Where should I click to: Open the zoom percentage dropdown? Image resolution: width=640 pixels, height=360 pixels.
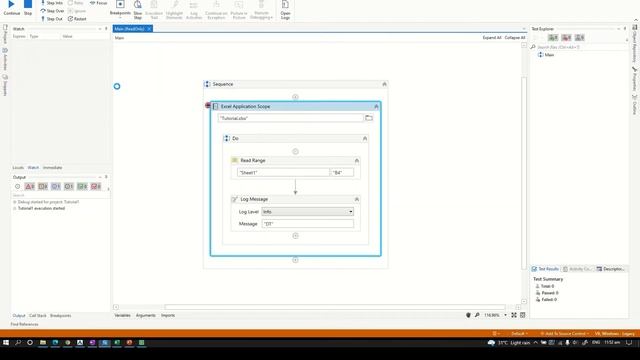[x=505, y=315]
